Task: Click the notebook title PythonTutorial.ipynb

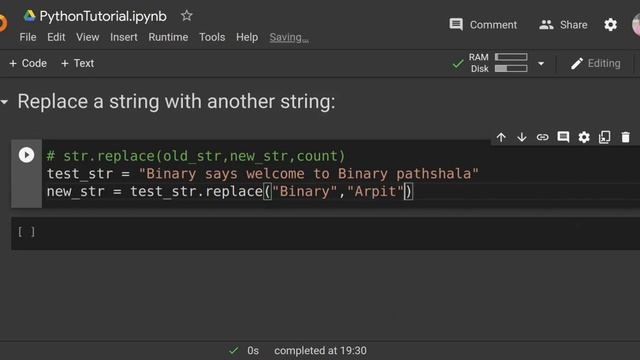Action: [x=103, y=16]
